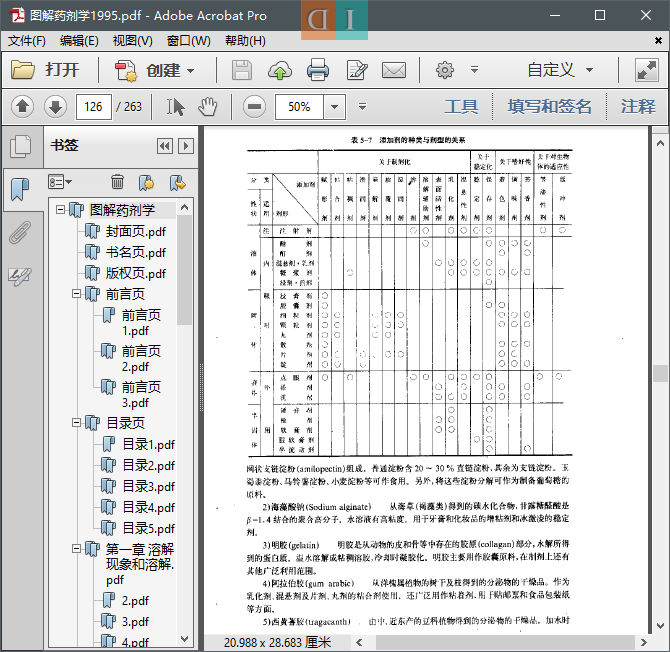Upload file to cloud icon
This screenshot has width=670, height=652.
point(279,70)
